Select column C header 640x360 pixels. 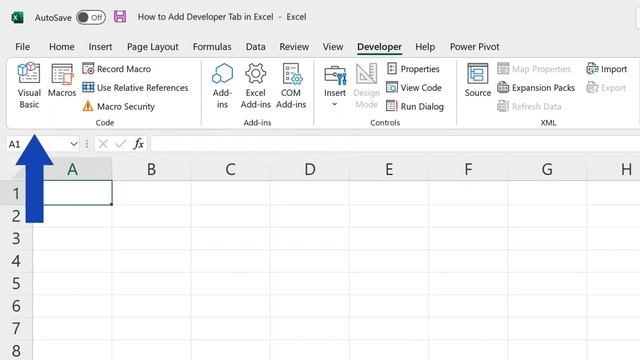click(231, 169)
